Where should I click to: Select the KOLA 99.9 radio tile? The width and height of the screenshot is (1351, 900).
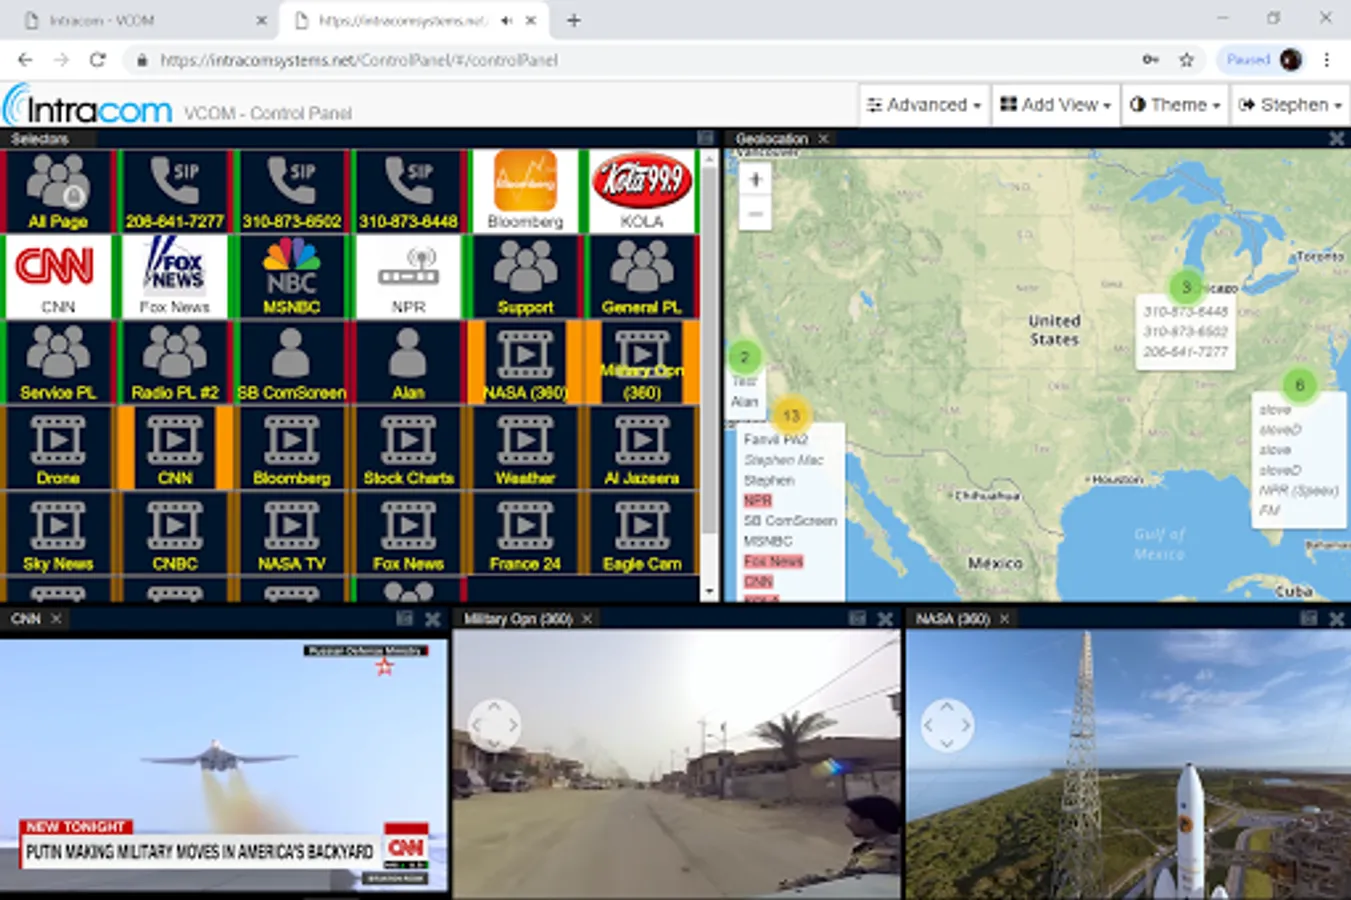coord(642,191)
